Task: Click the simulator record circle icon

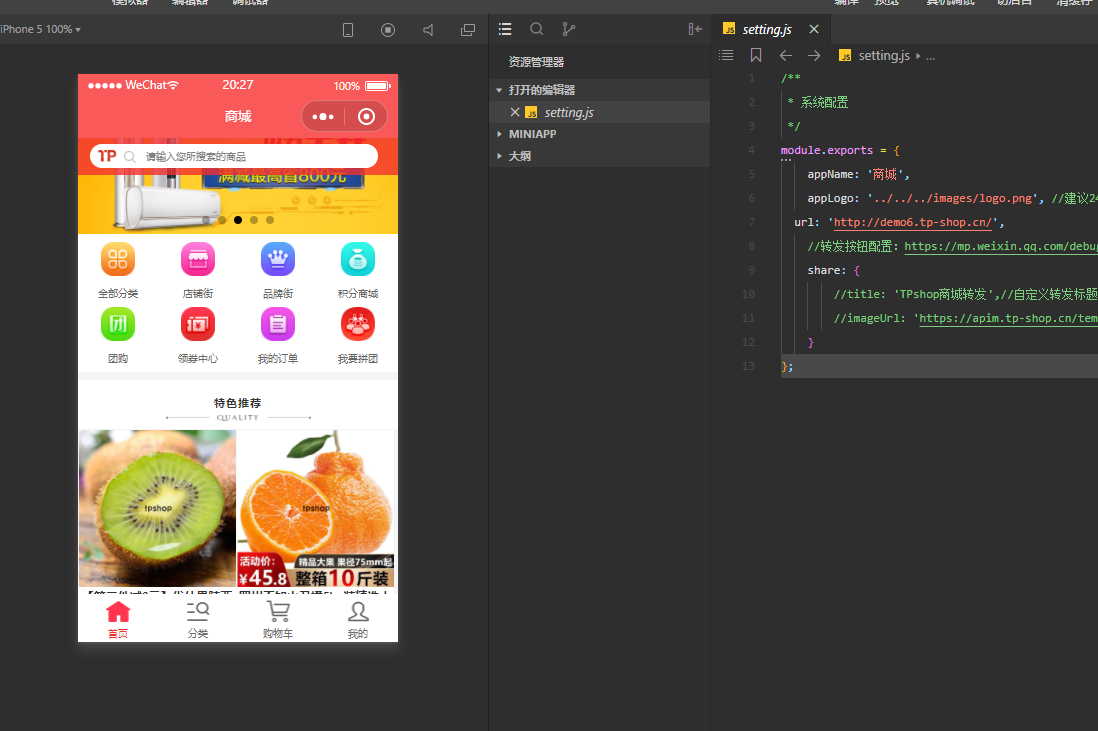Action: 388,29
